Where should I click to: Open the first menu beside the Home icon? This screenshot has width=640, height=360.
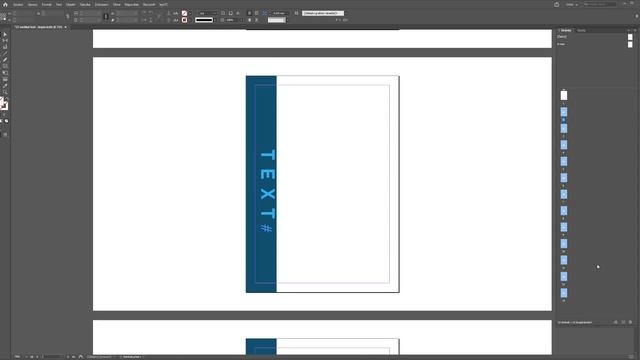click(x=18, y=4)
